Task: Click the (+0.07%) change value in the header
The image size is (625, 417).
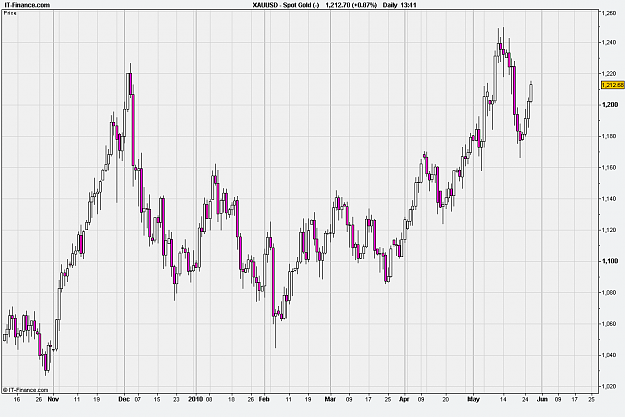Action: pyautogui.click(x=364, y=5)
